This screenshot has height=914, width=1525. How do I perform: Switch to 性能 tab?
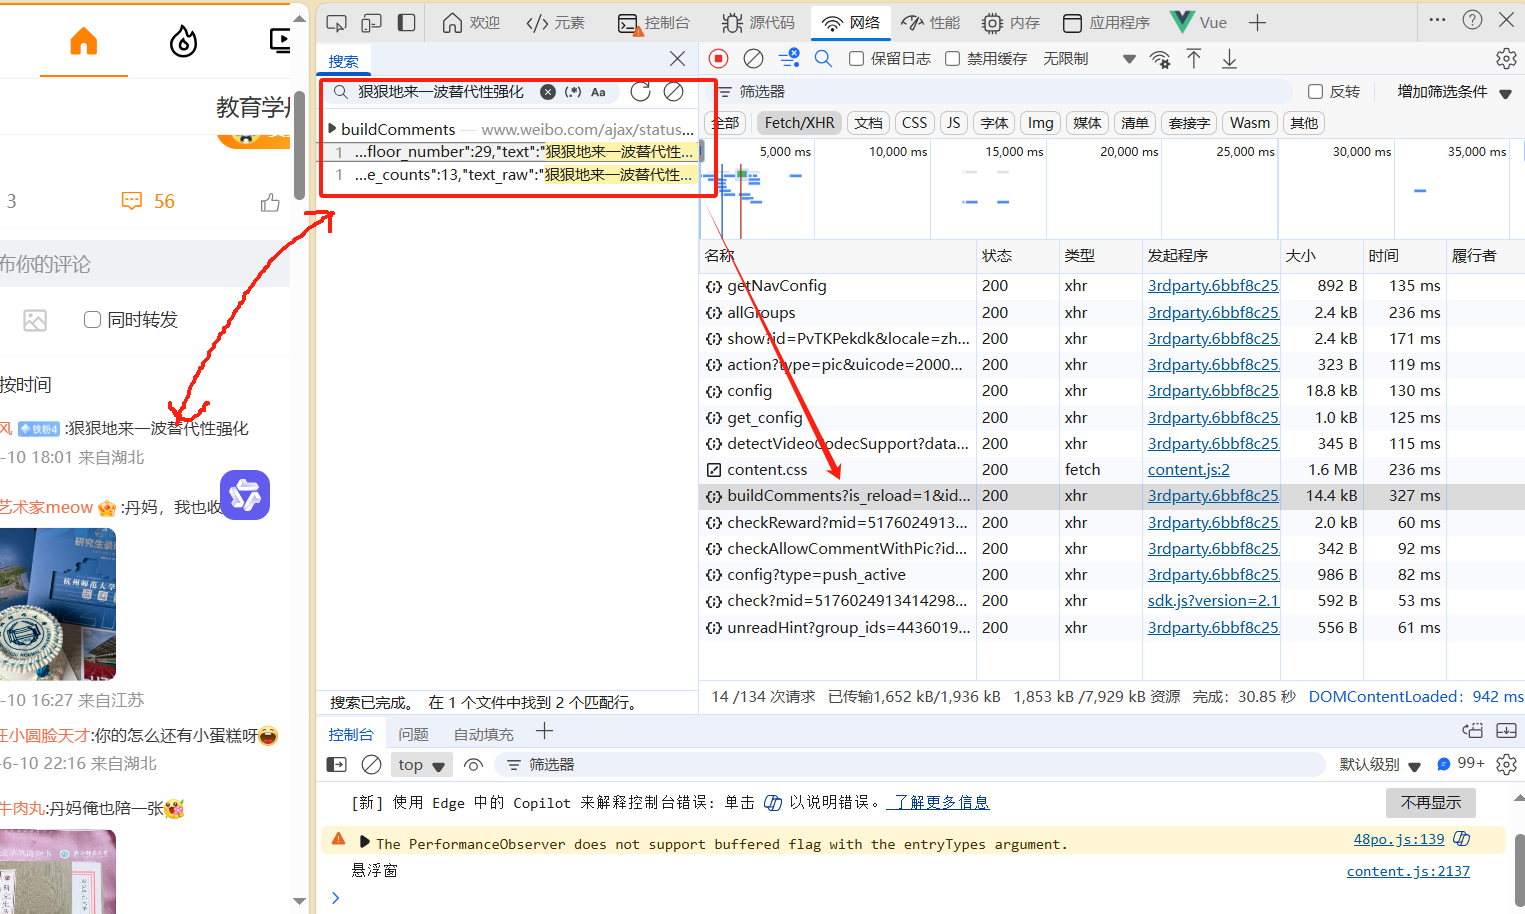click(x=931, y=22)
